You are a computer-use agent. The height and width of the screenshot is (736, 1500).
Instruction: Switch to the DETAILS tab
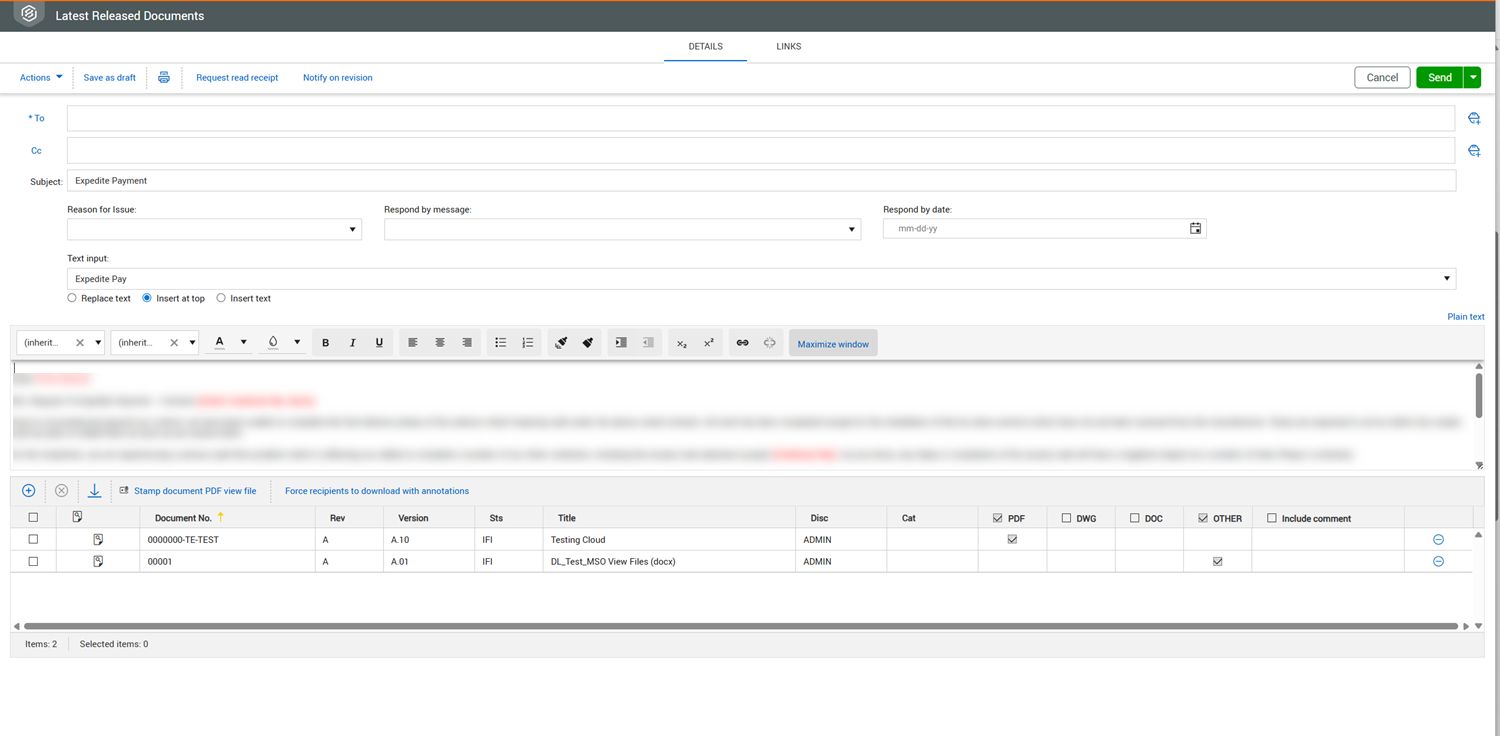pos(705,47)
